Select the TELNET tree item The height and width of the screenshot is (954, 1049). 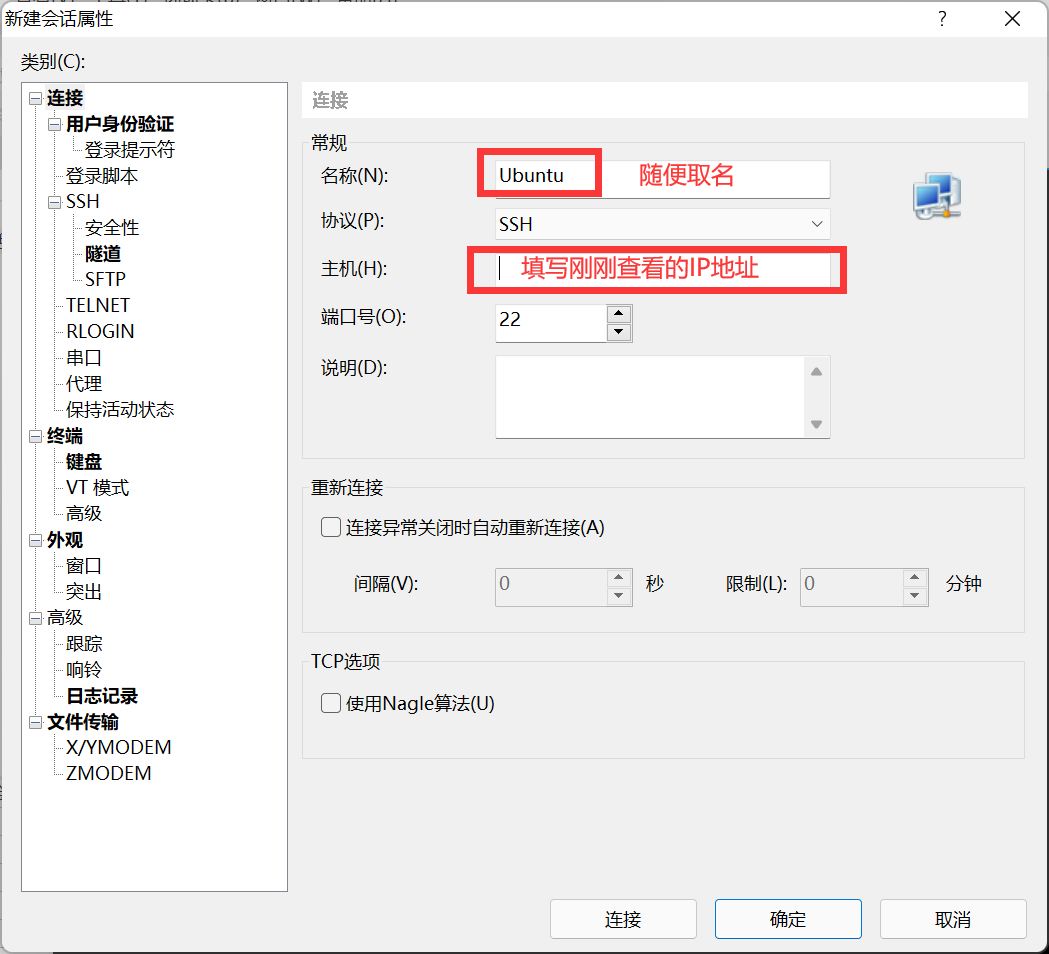98,306
